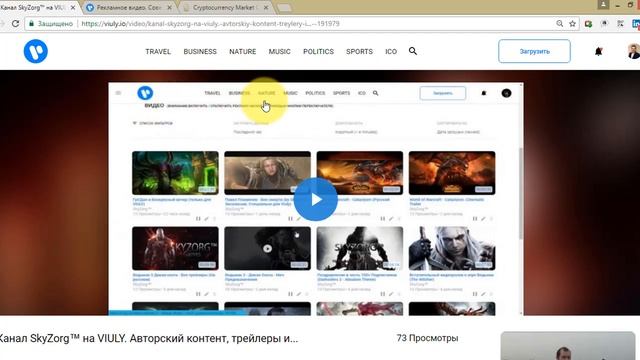
Task: Open the SPORTS category
Action: [359, 51]
